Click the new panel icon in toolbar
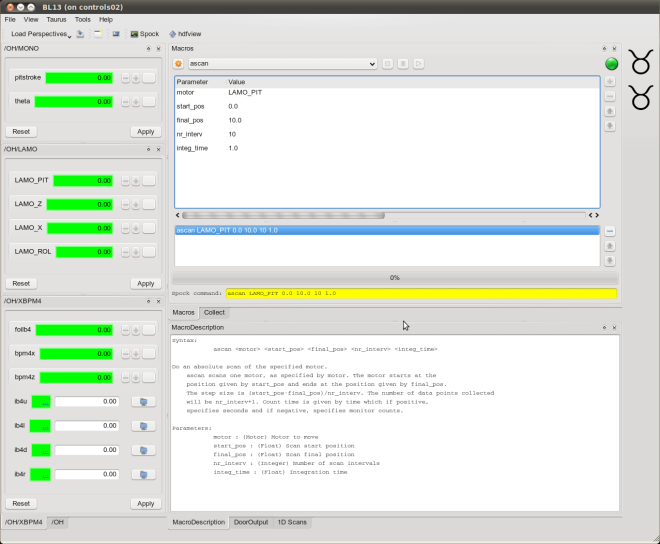This screenshot has width=660, height=544. coord(98,34)
